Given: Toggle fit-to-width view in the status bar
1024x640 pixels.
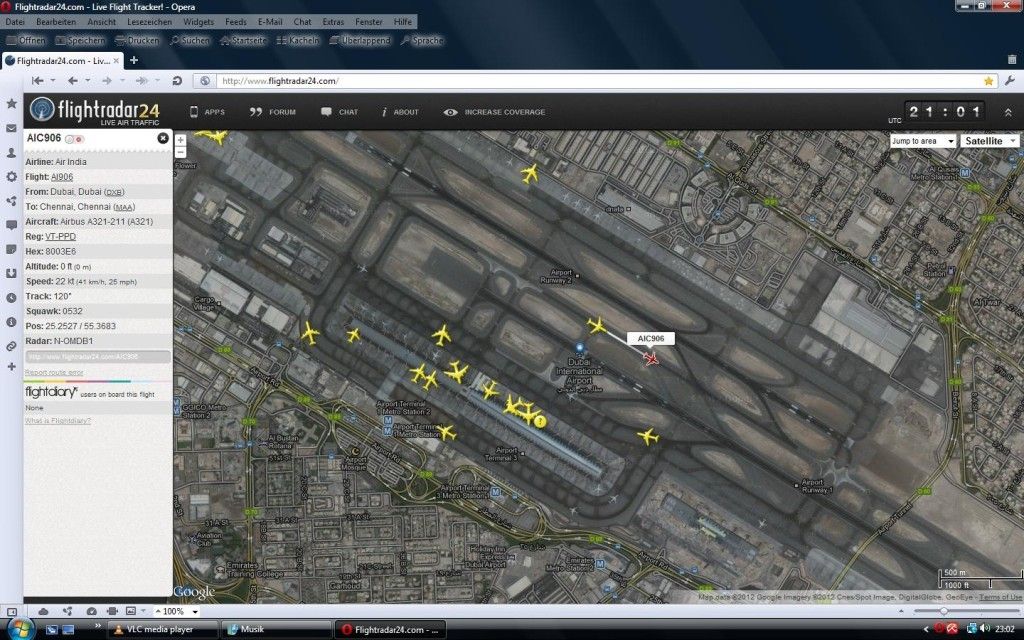Looking at the screenshot, I should pos(112,612).
